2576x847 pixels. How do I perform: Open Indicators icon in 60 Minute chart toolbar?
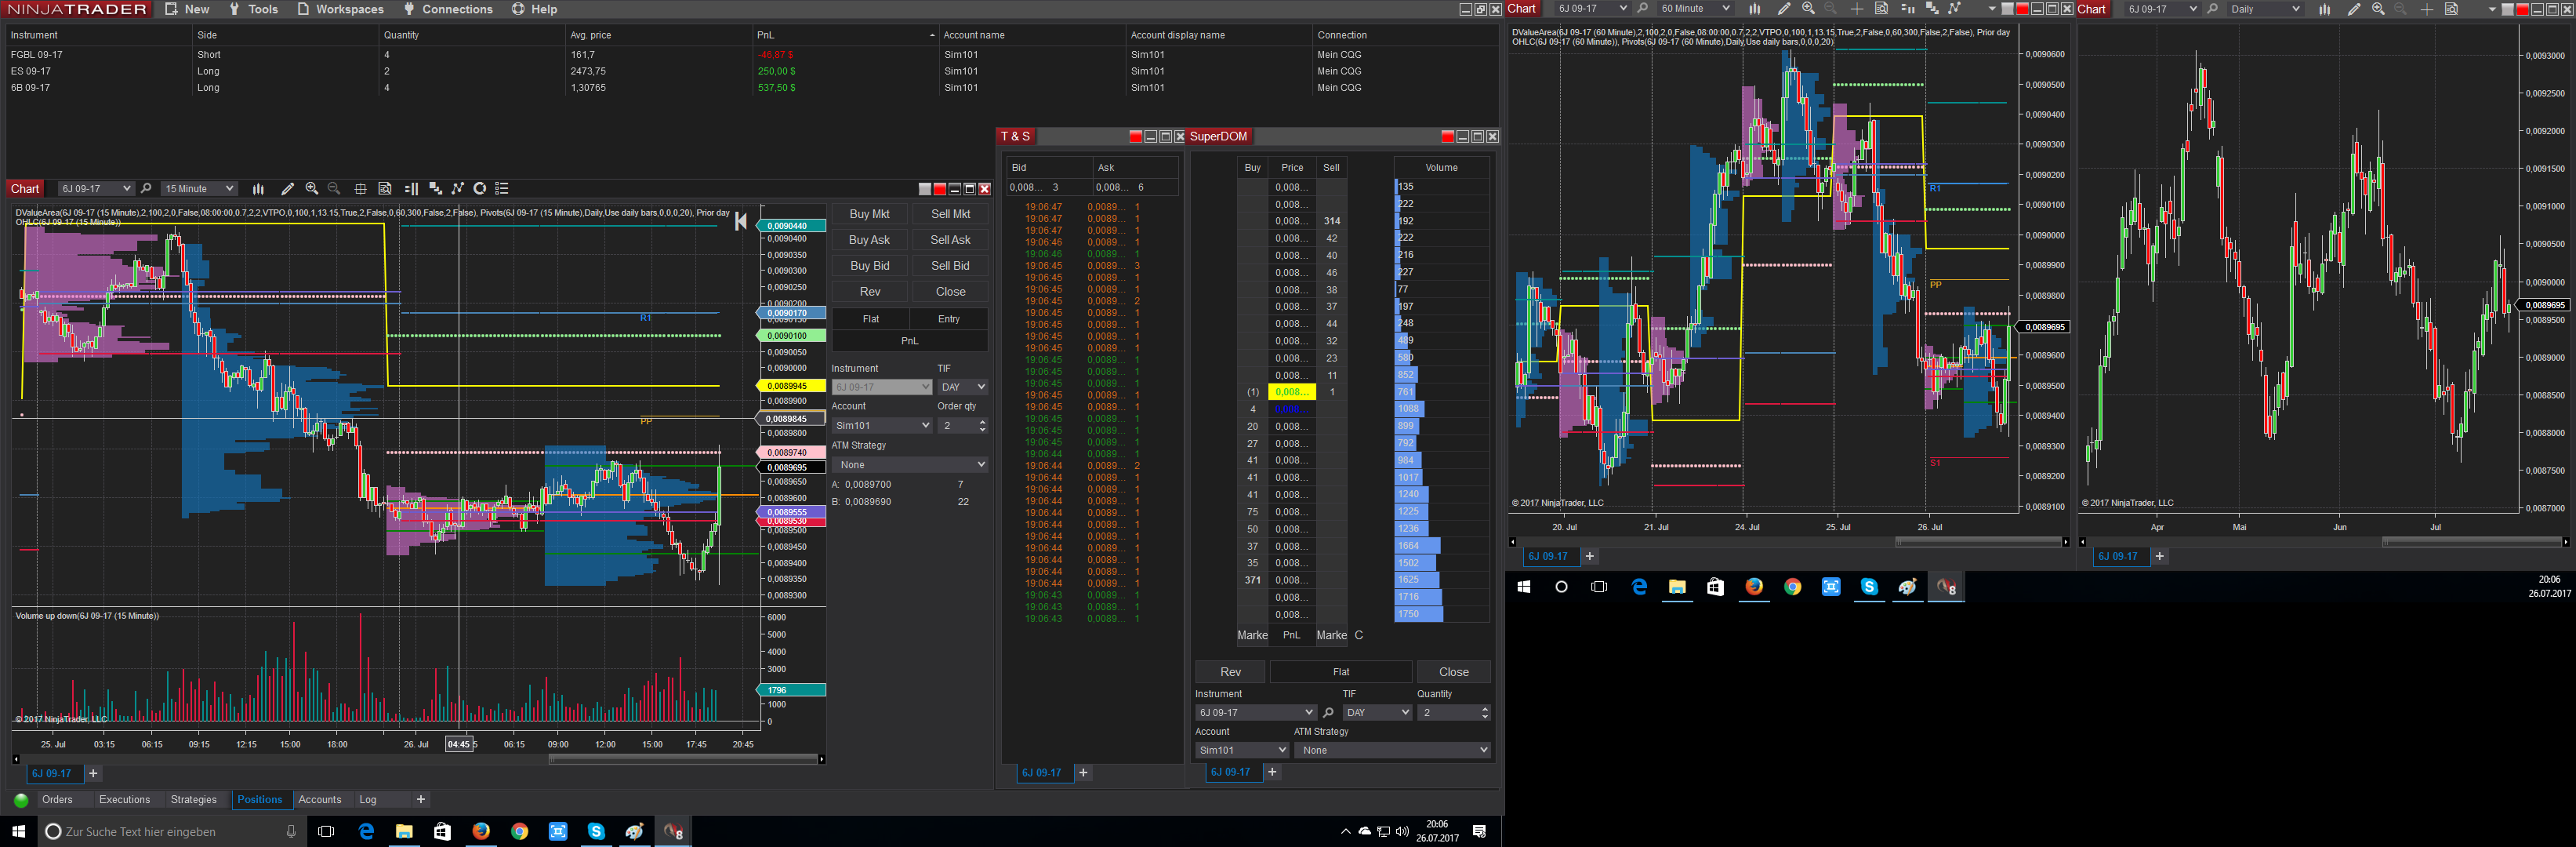coord(1954,8)
